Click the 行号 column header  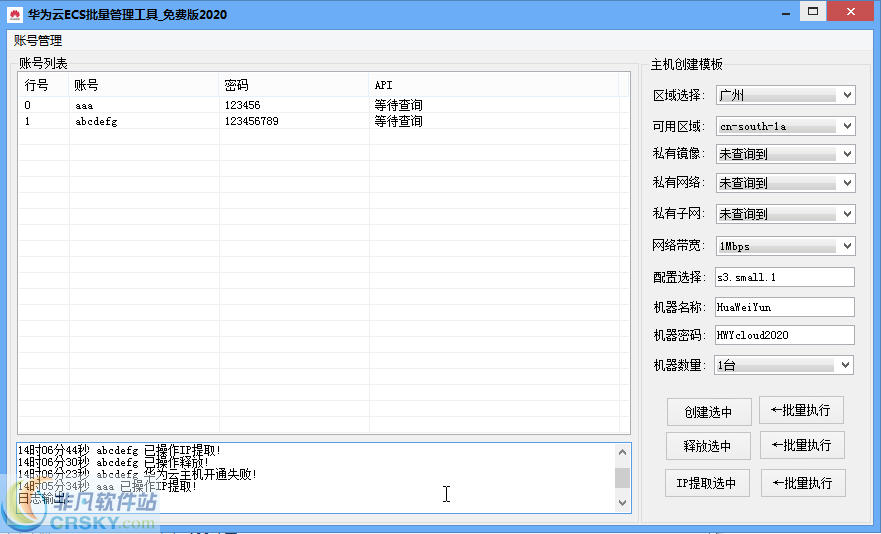(44, 85)
